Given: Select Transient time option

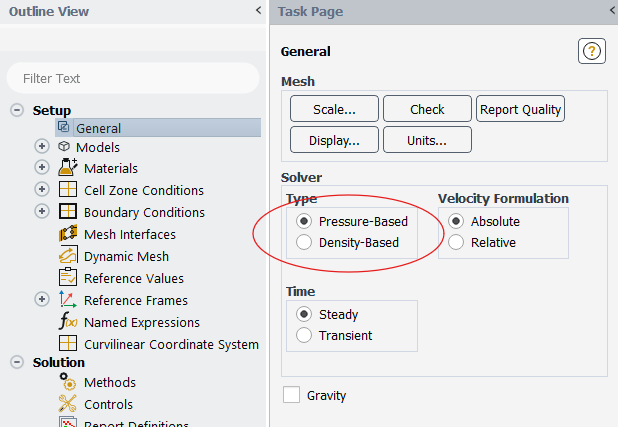Looking at the screenshot, I should click(304, 336).
